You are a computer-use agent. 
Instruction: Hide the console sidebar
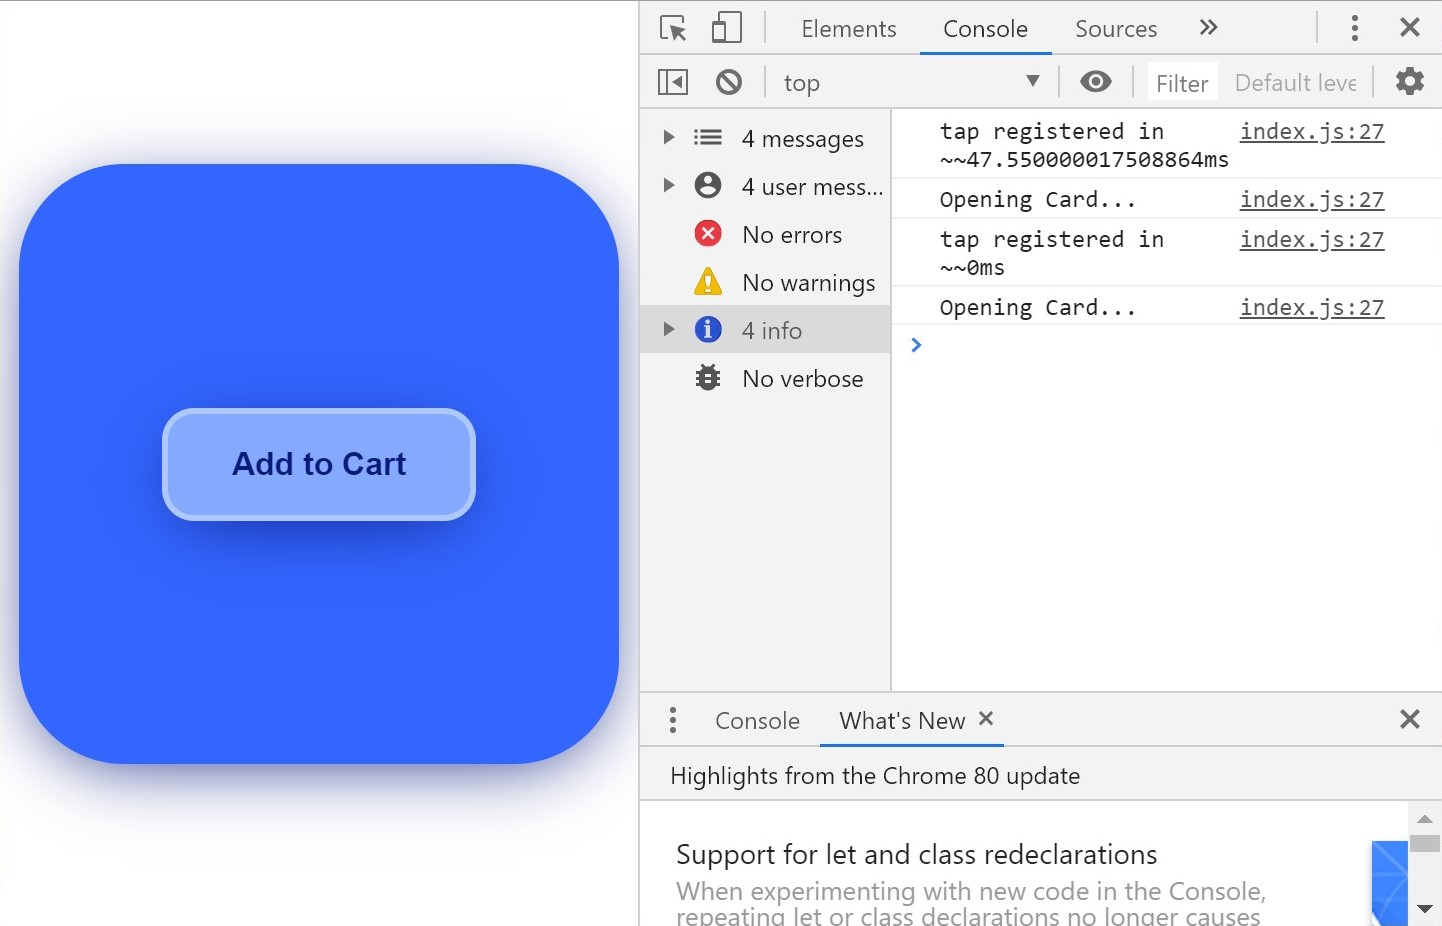coord(673,82)
